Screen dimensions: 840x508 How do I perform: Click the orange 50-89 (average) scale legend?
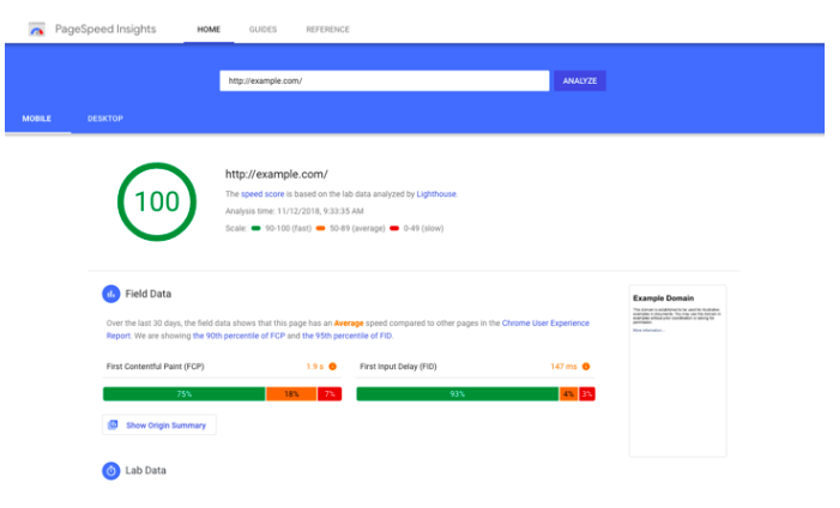coord(351,228)
